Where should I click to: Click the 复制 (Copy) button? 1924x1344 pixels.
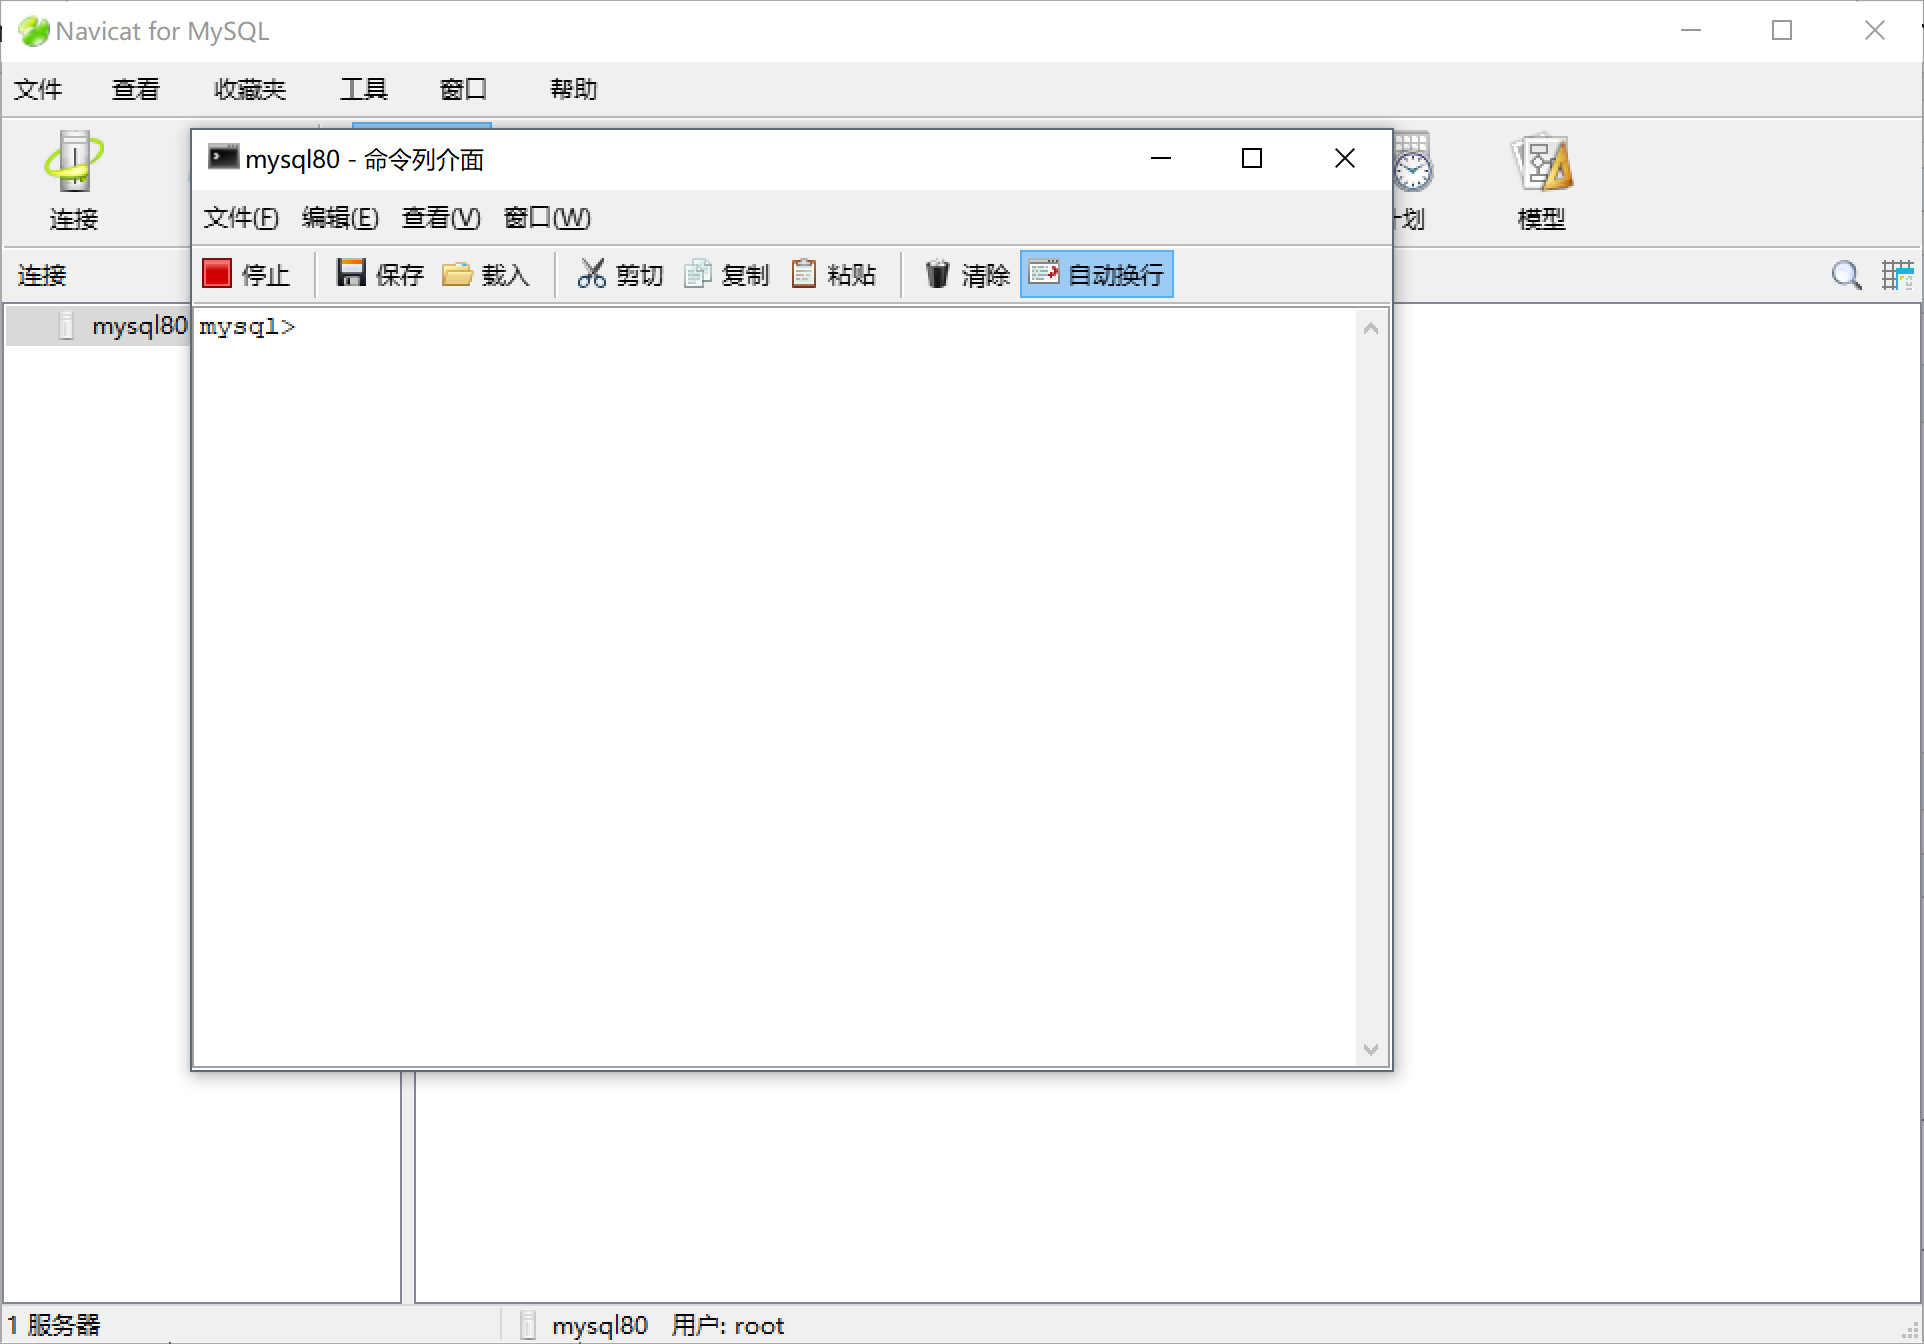click(x=726, y=274)
